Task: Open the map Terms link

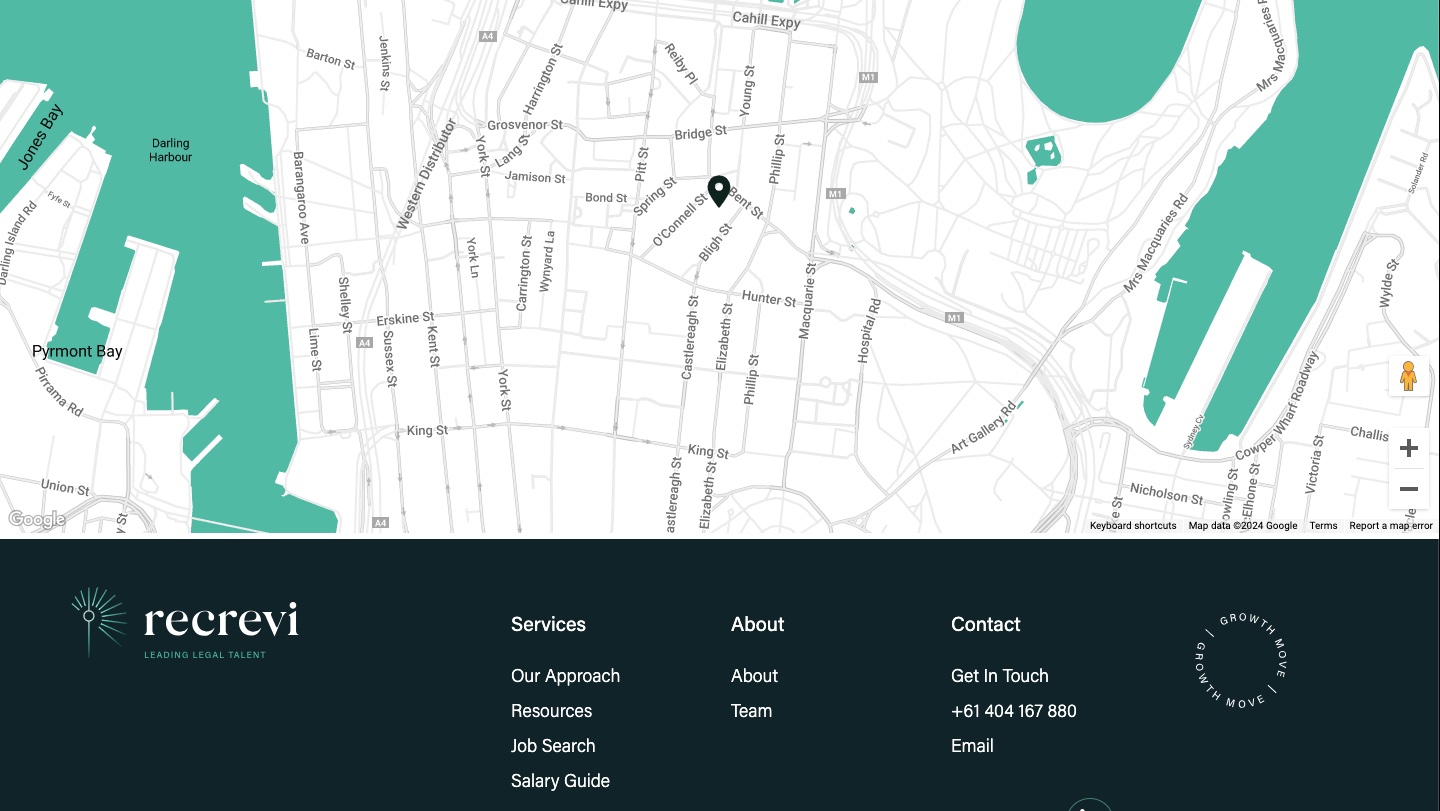Action: 1322,526
